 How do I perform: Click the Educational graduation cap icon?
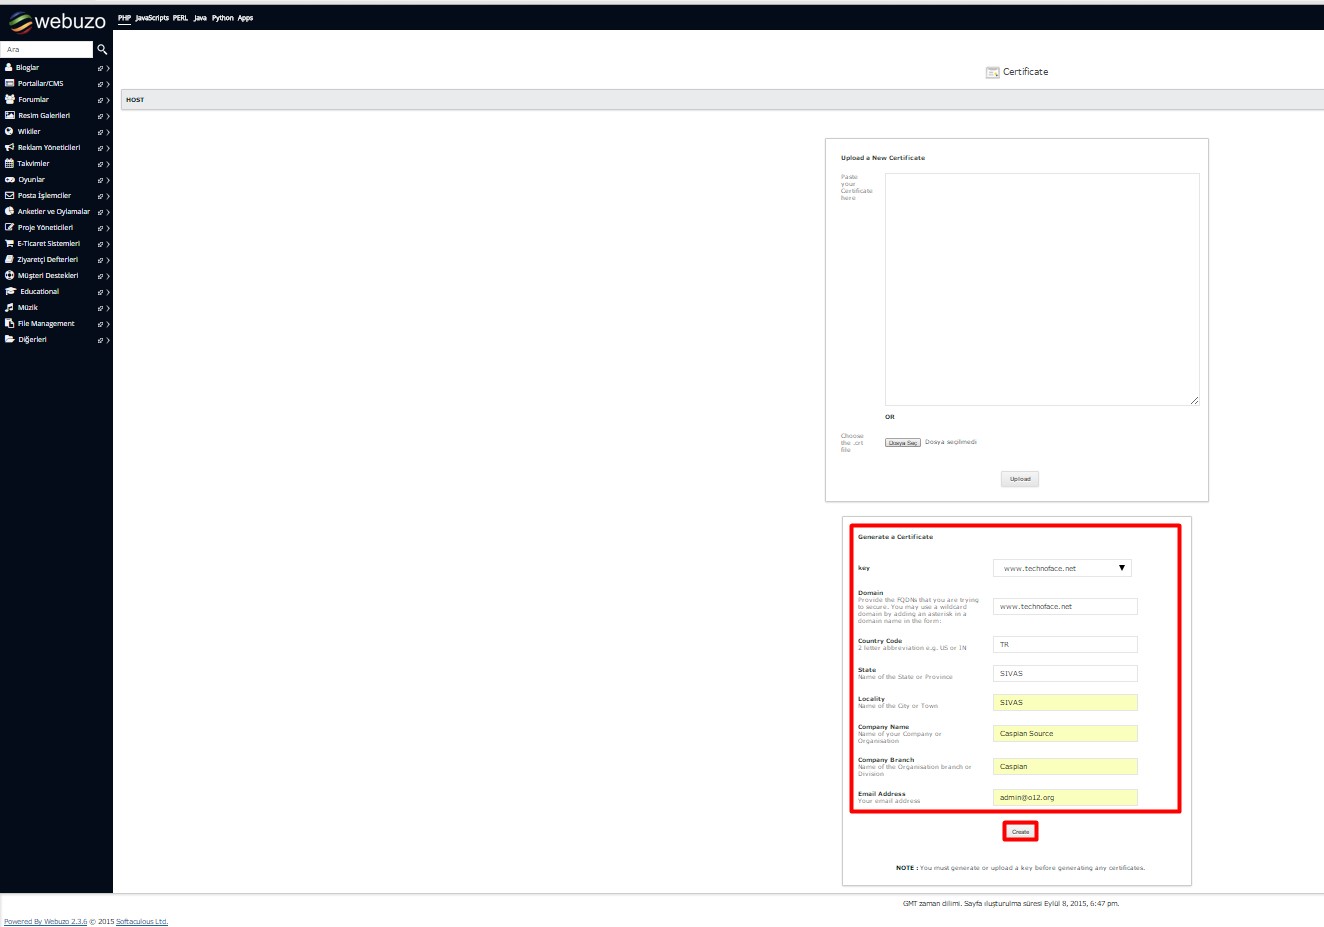11,291
